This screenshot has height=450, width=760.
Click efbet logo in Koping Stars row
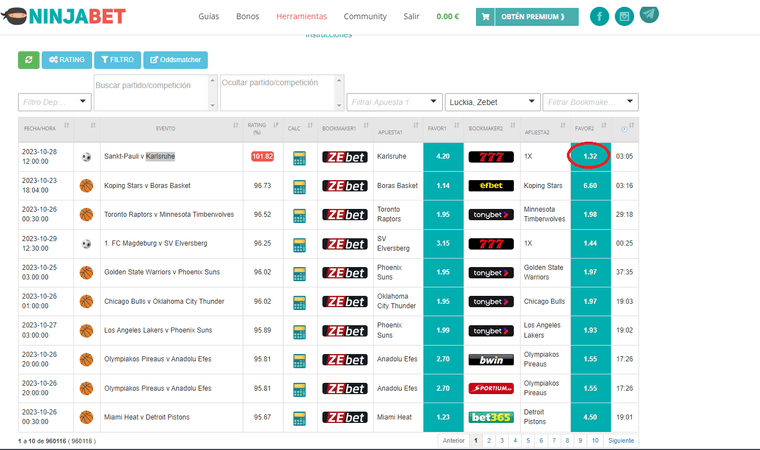pos(491,185)
